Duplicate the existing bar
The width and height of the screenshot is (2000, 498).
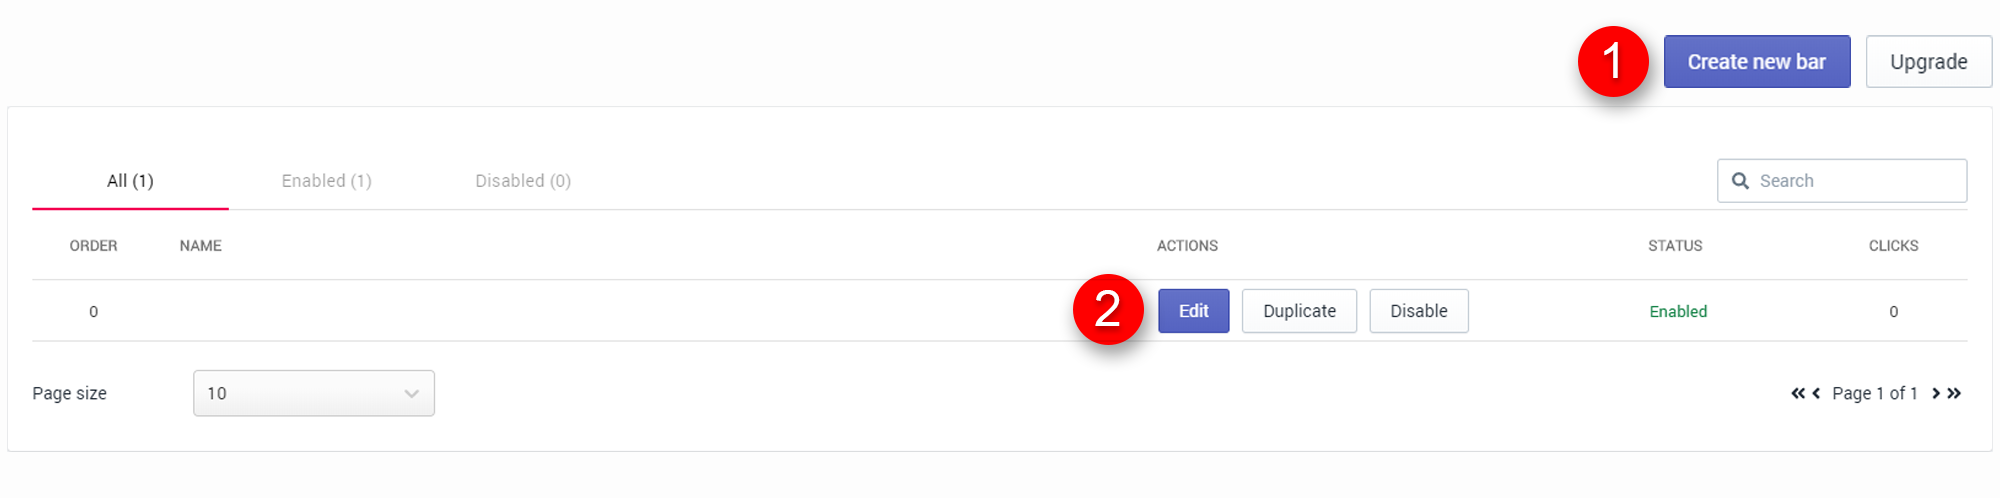coord(1299,311)
